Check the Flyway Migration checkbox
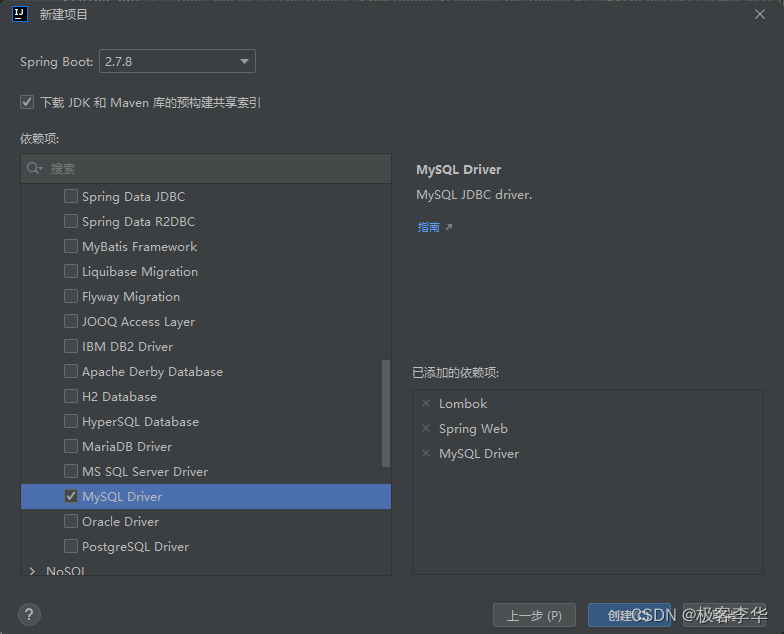This screenshot has height=634, width=784. 71,296
